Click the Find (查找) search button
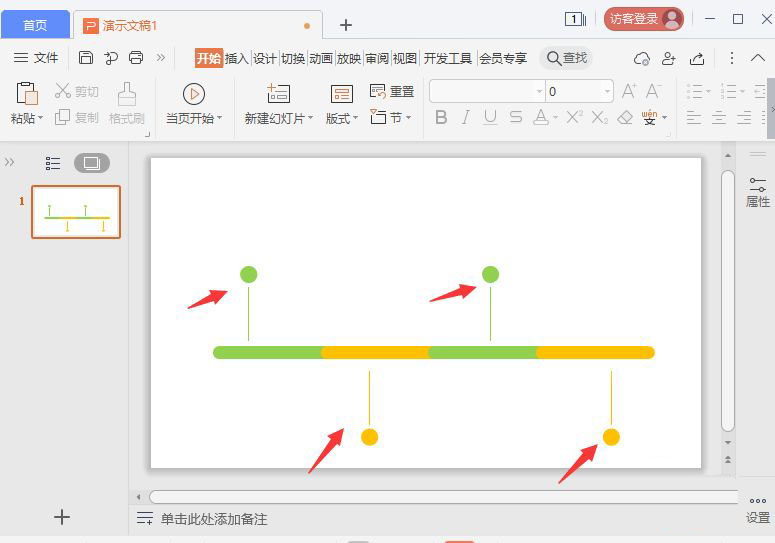Viewport: 775px width, 543px height. 566,58
